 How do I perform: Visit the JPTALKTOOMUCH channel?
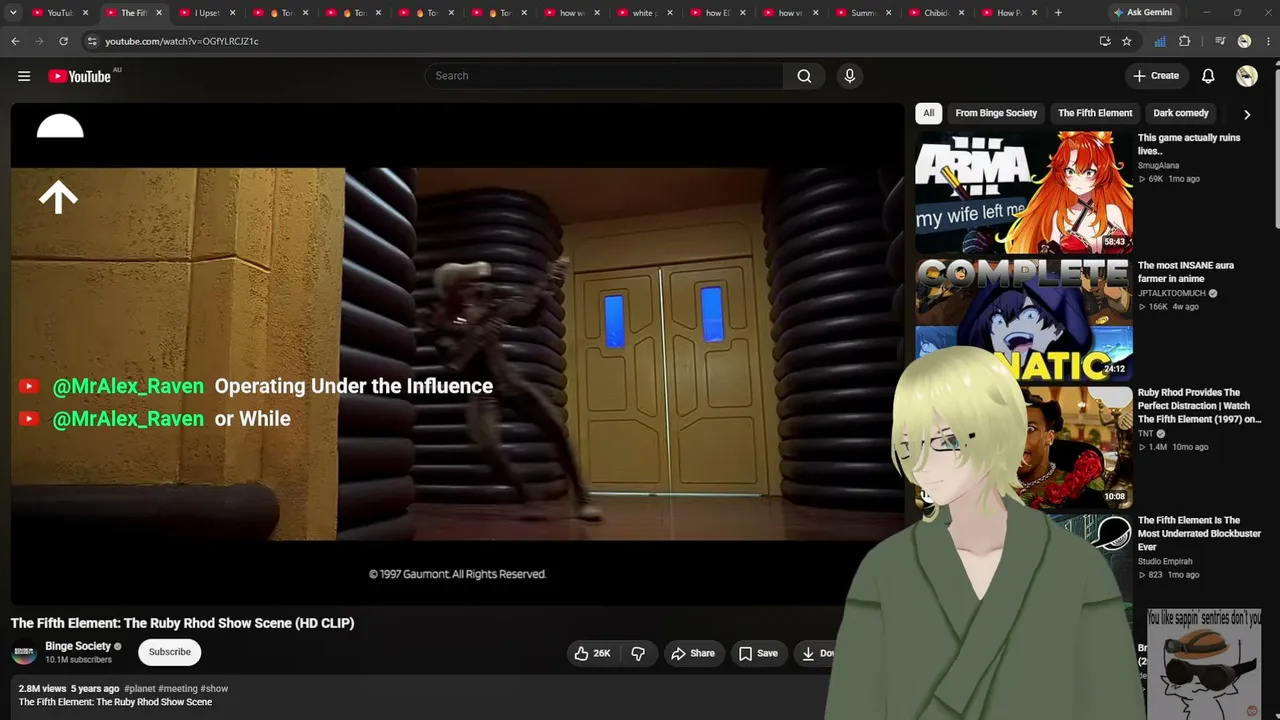1171,294
